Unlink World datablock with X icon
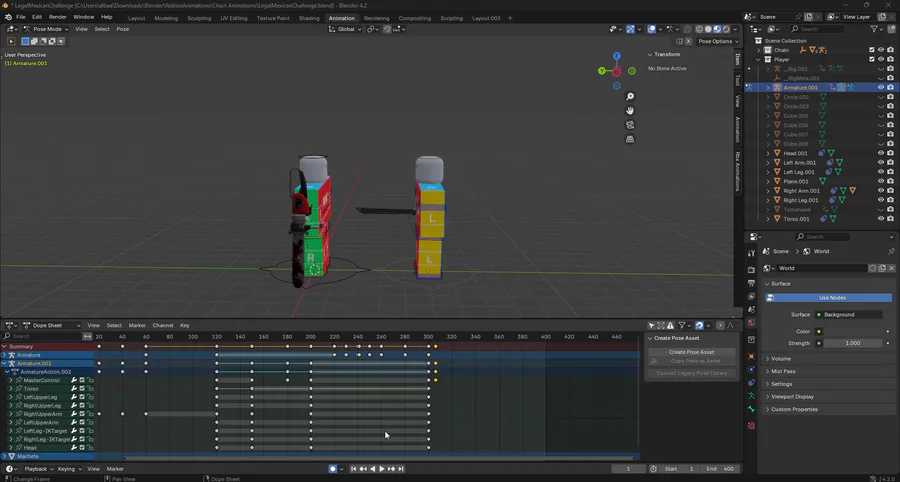 (x=891, y=268)
